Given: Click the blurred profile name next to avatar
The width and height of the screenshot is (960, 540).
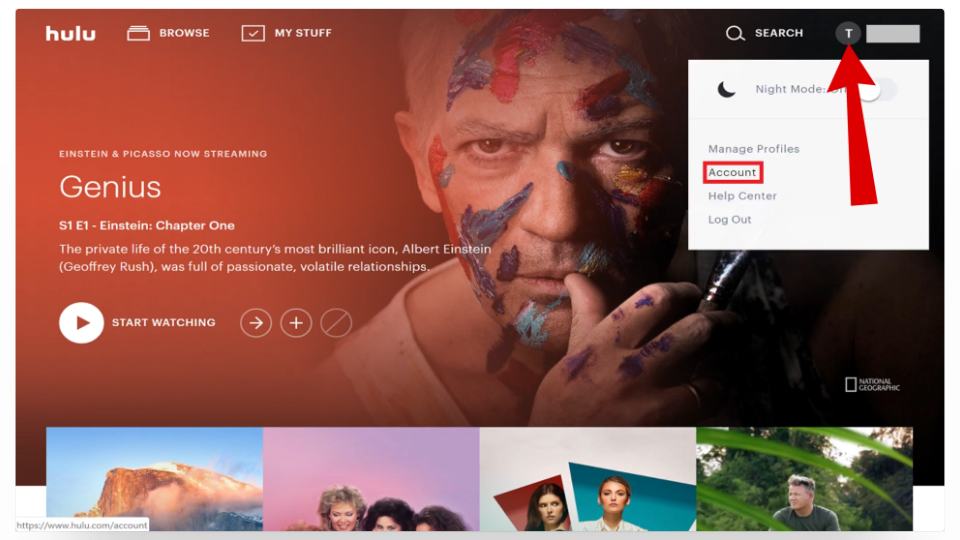Looking at the screenshot, I should click(x=893, y=34).
